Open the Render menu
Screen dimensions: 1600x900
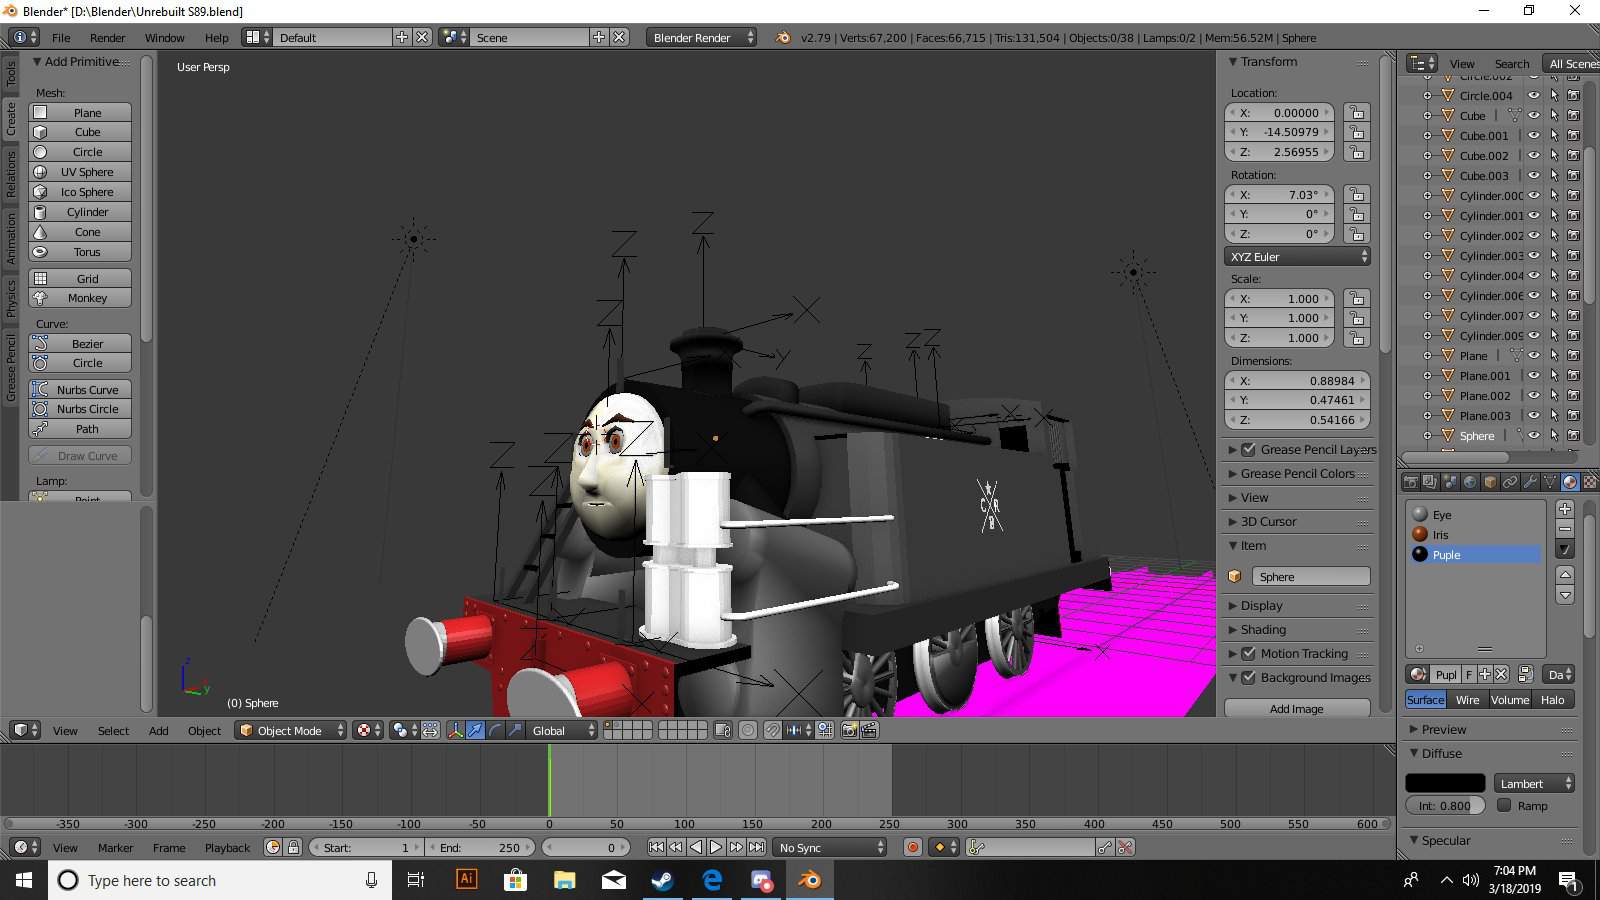point(108,37)
